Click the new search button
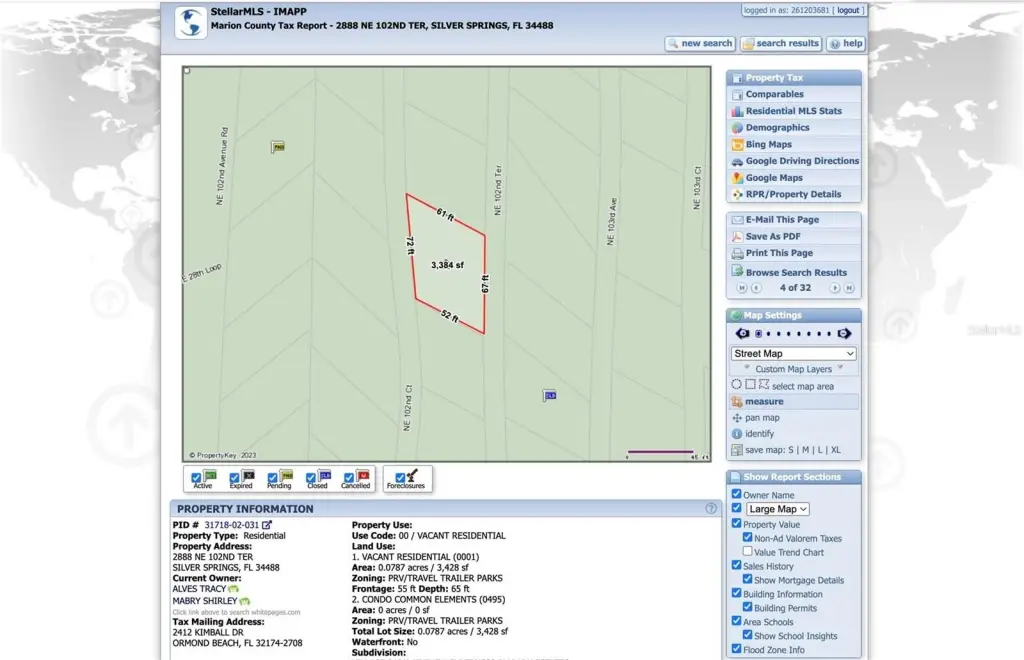Screen dimensions: 1024x660 [x=700, y=44]
